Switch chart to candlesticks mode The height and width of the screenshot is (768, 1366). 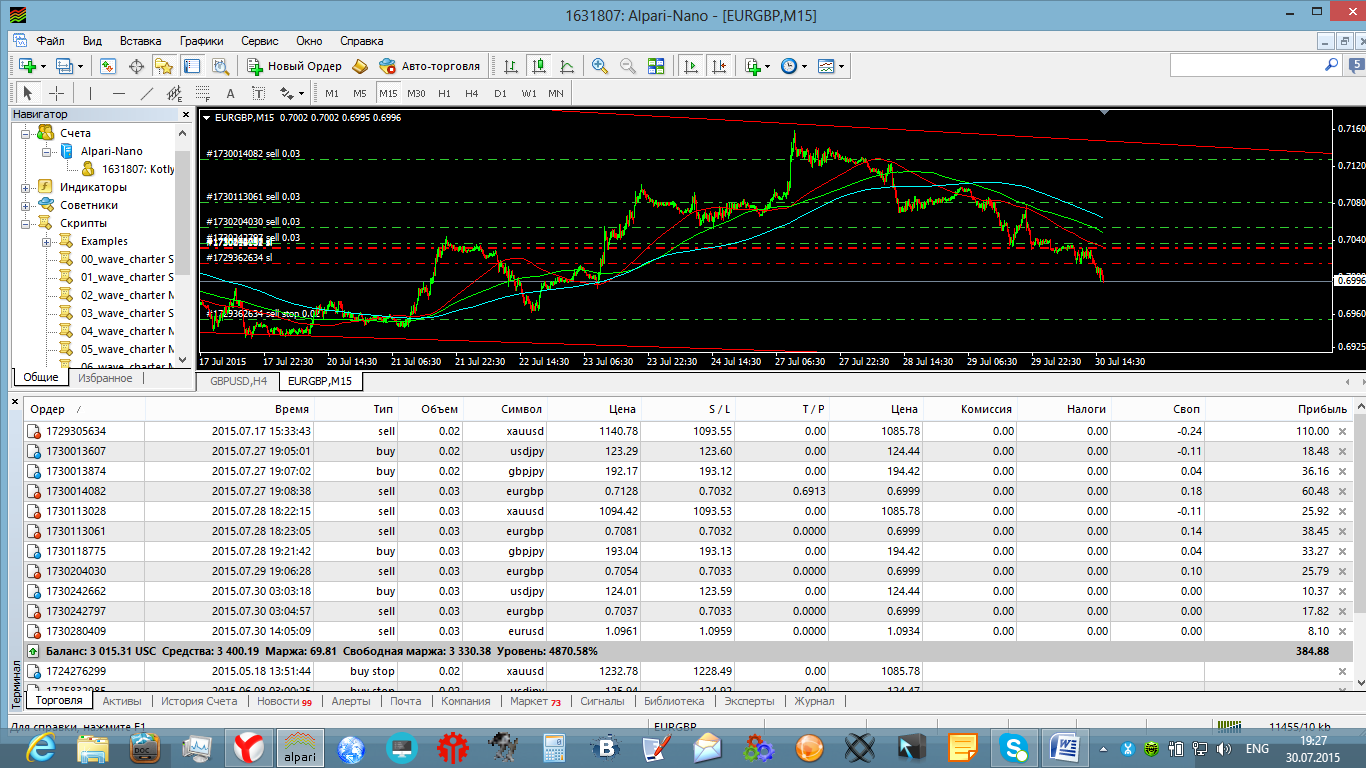coord(539,66)
